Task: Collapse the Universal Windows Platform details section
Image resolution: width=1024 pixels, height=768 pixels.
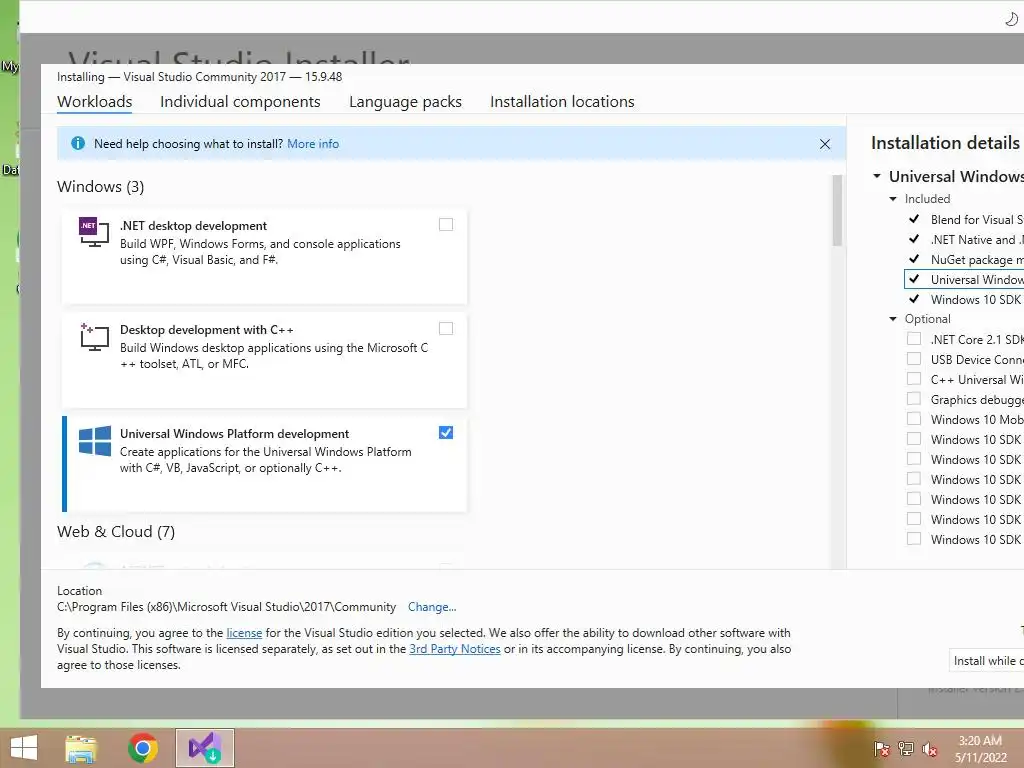Action: click(877, 176)
